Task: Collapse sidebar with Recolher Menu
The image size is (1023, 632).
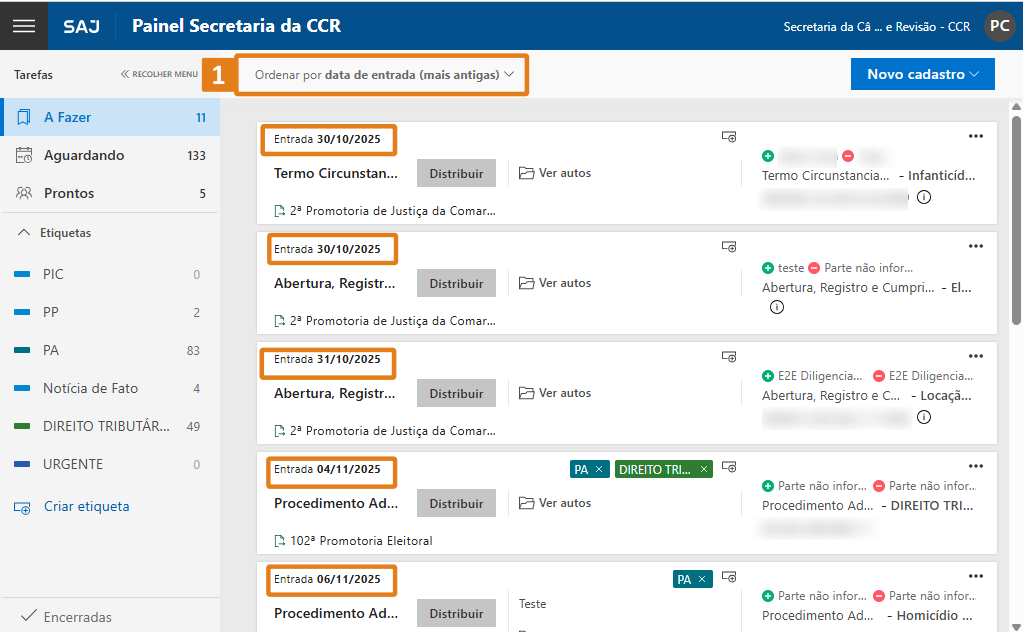Action: tap(159, 74)
